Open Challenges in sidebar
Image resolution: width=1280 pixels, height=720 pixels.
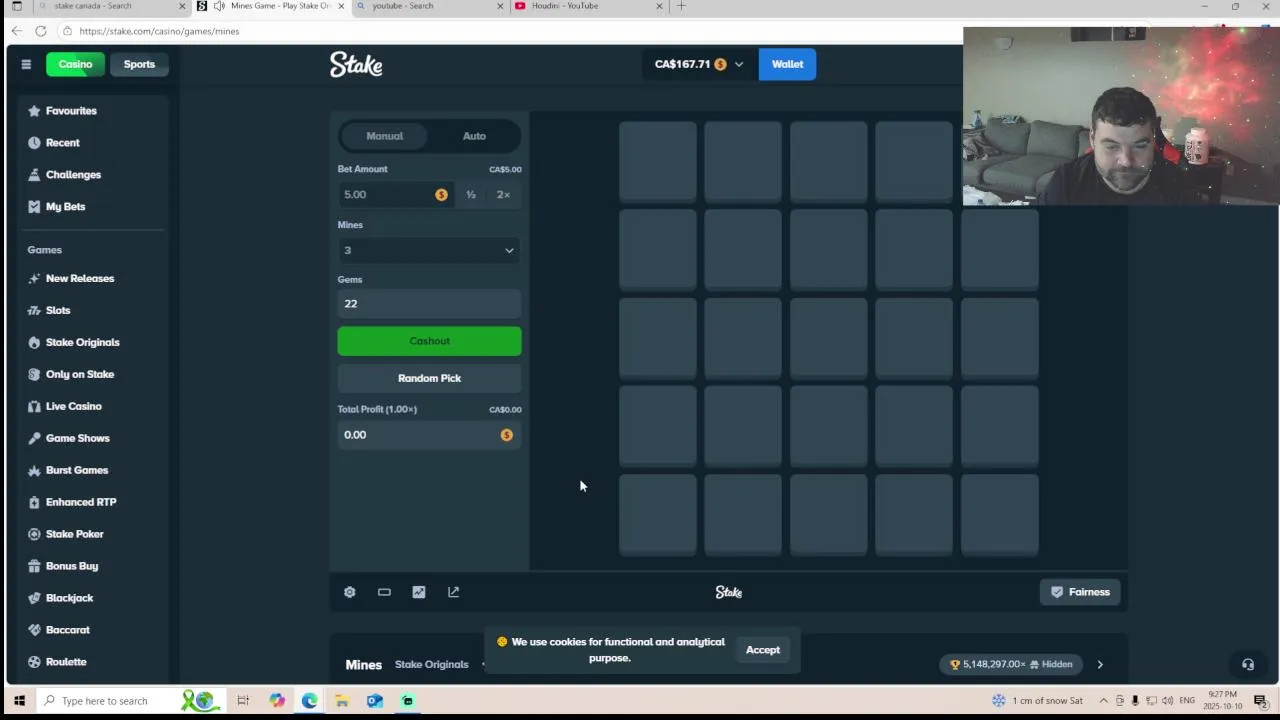(73, 175)
